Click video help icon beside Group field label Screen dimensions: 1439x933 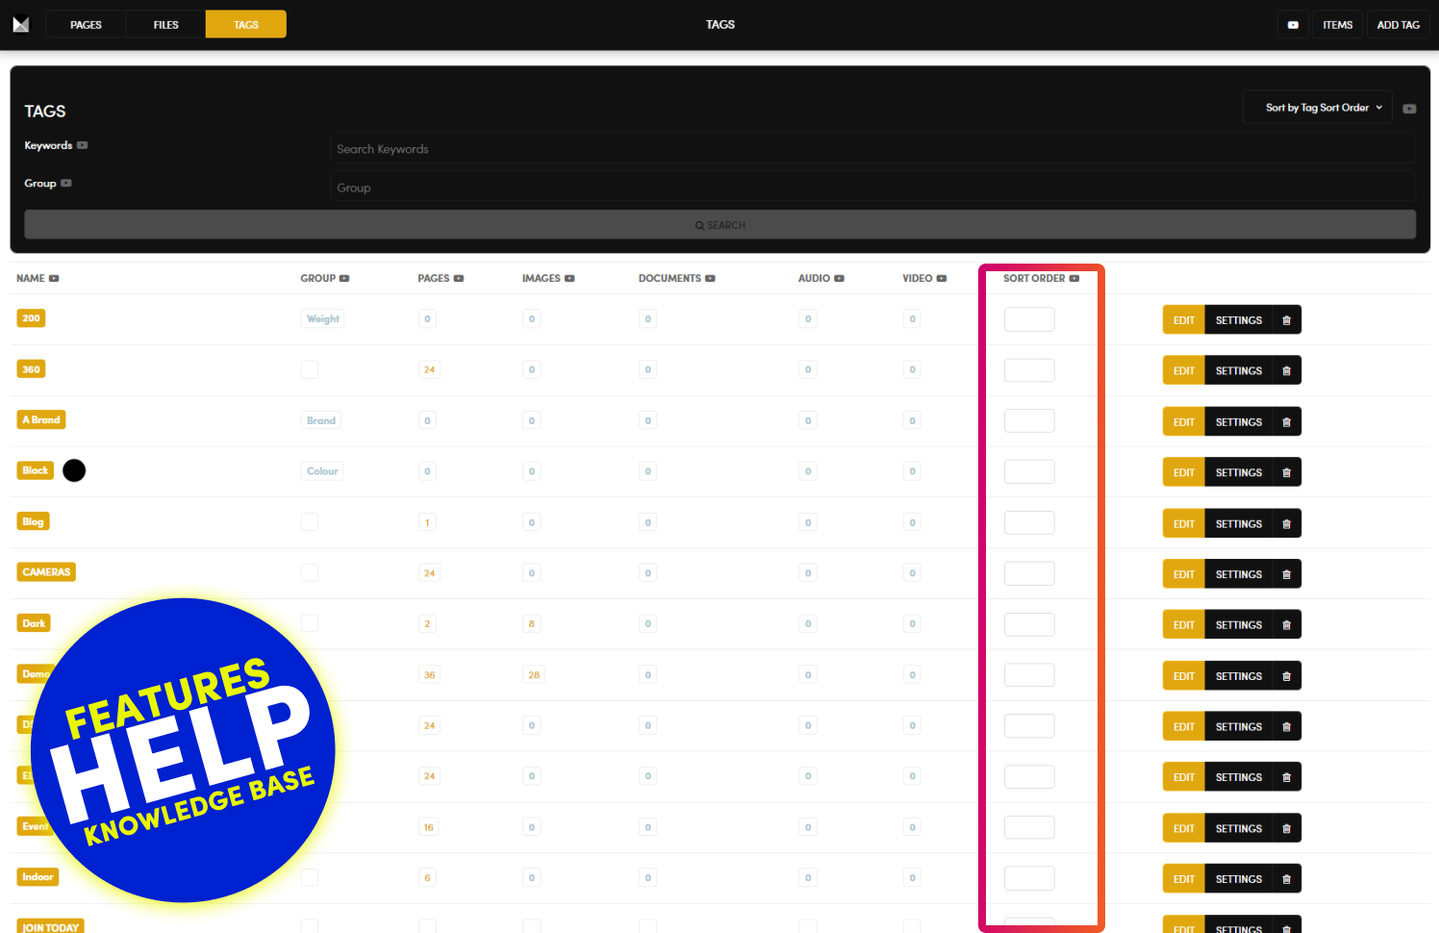pyautogui.click(x=66, y=183)
